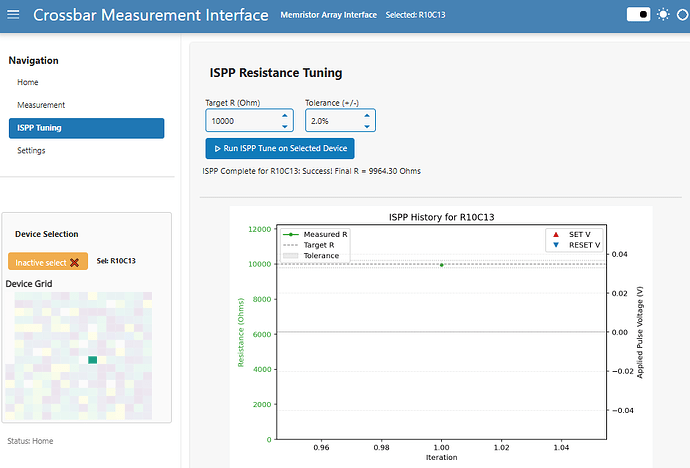The height and width of the screenshot is (468, 690).
Task: Click the circle icon in the header
Action: click(x=683, y=15)
